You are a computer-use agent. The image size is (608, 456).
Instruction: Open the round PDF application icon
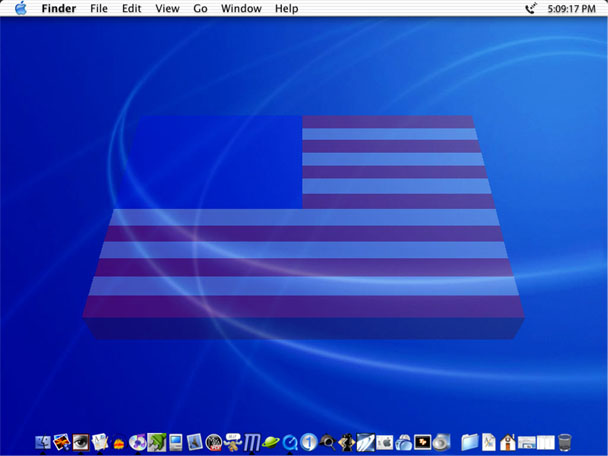[214, 442]
